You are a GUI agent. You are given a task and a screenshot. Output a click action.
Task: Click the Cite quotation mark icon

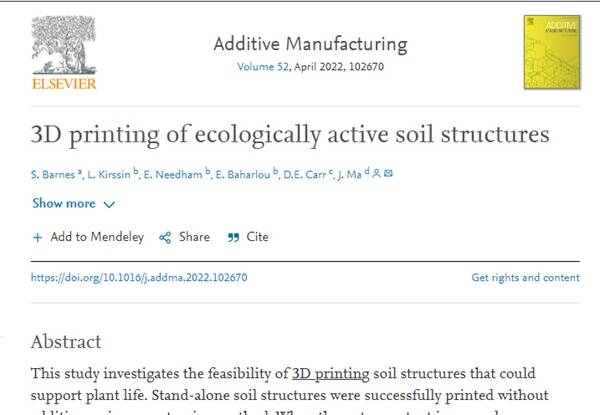click(x=233, y=237)
